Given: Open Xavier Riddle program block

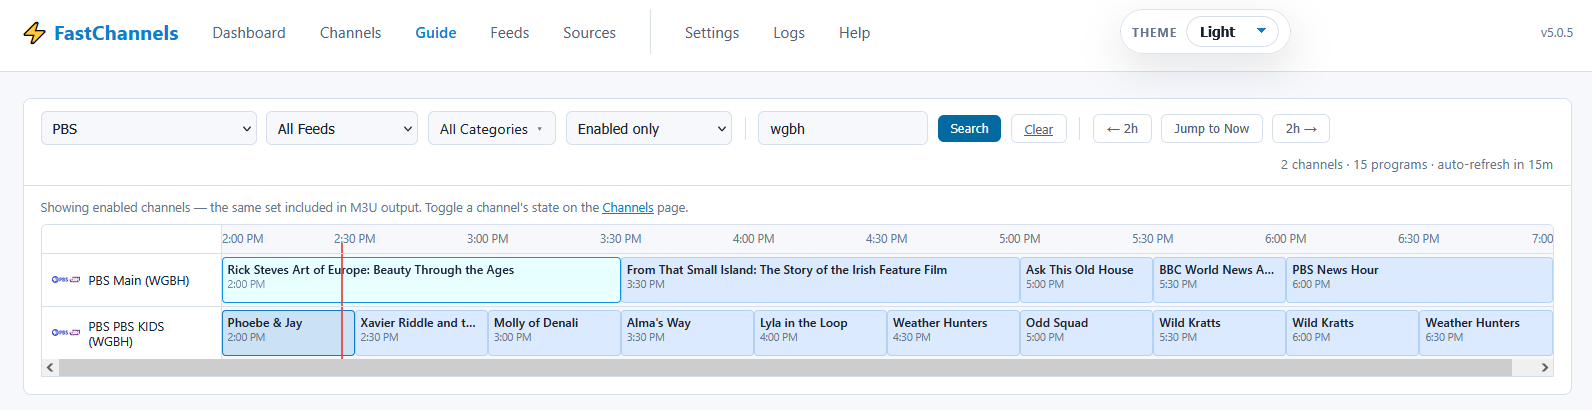Looking at the screenshot, I should 421,333.
